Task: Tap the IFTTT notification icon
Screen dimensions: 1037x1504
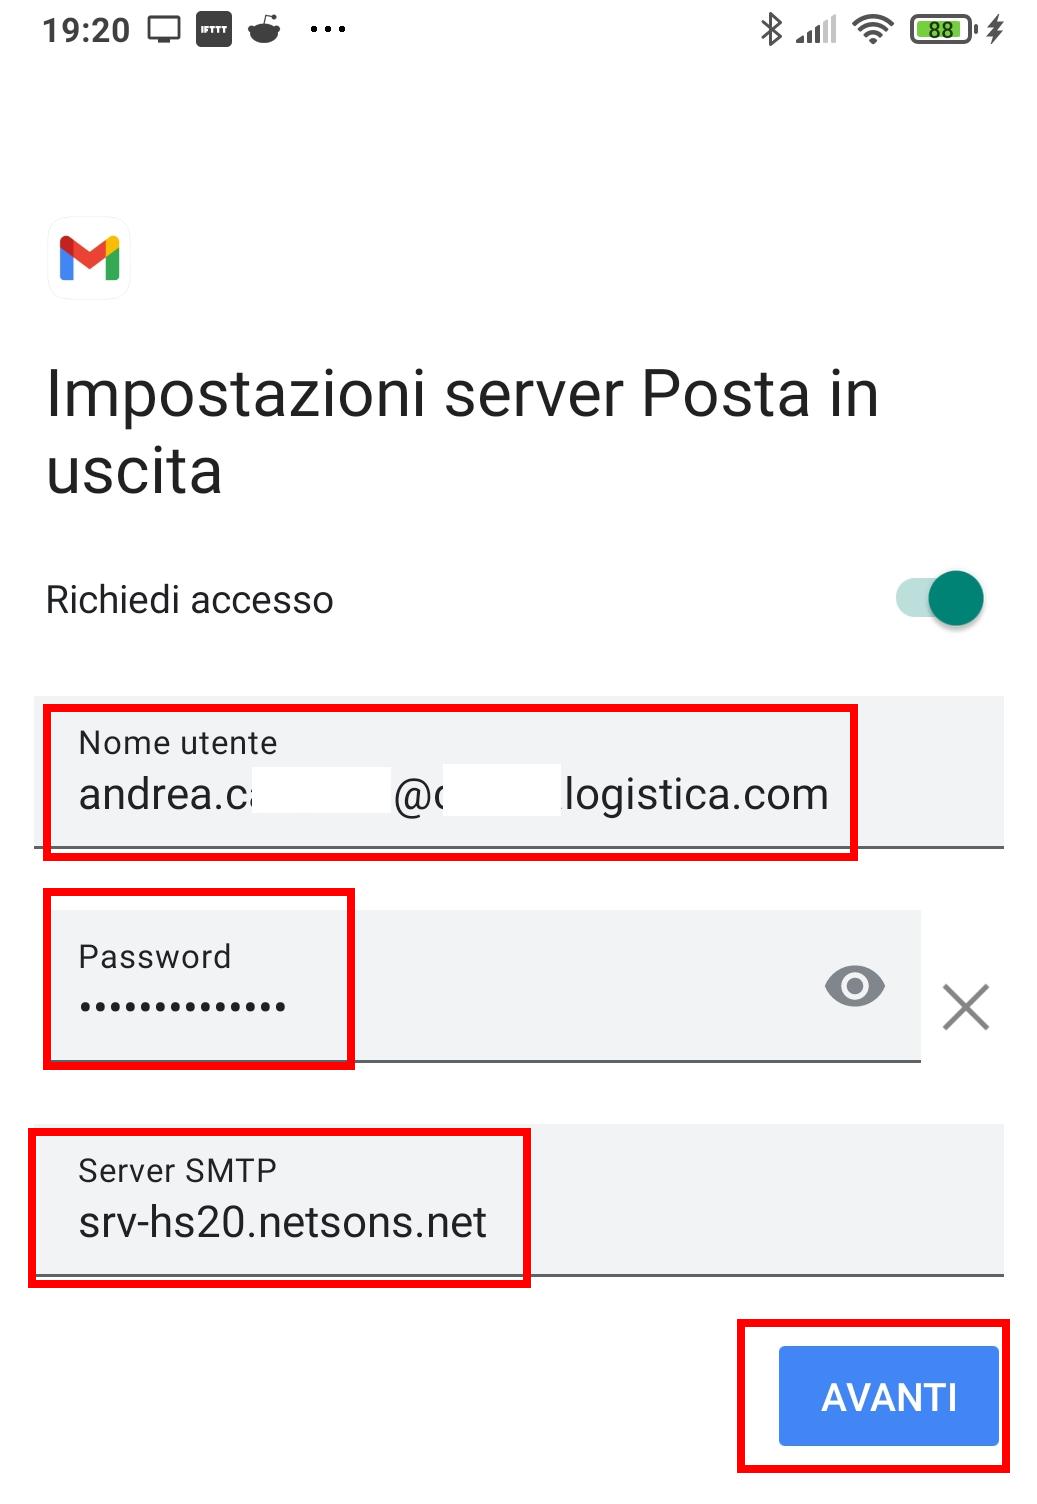Action: (214, 30)
